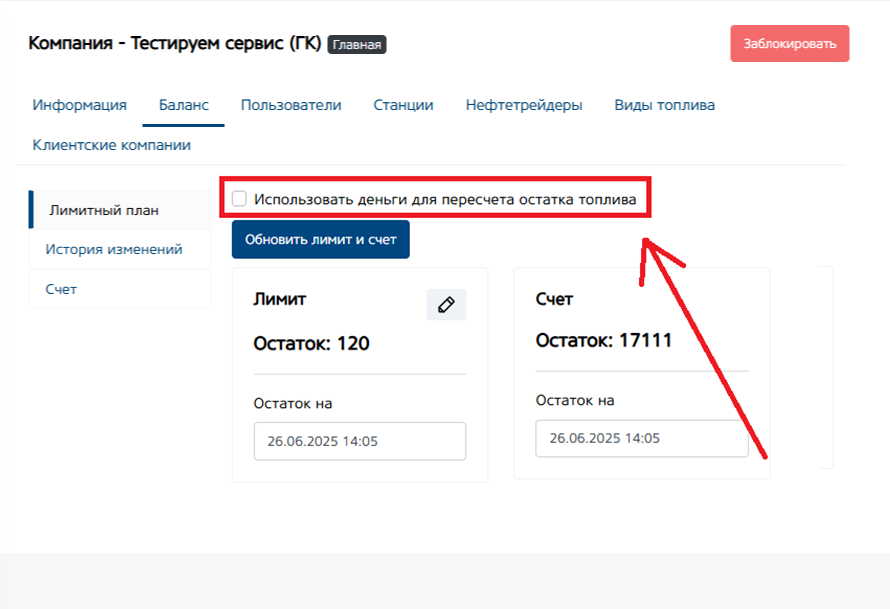
Task: Click the Лимит card date field
Action: pyautogui.click(x=360, y=441)
